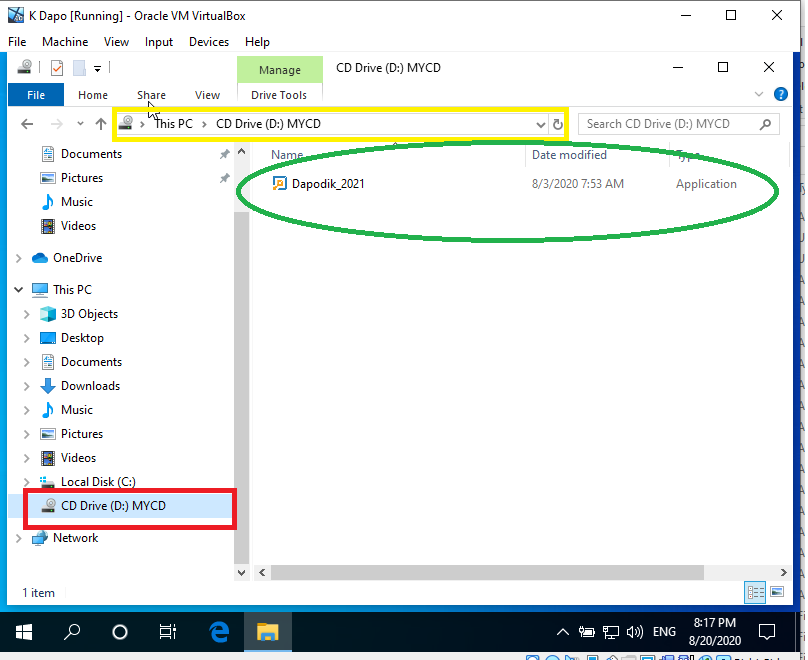Expand Documents under This PC
Screen dimensions: 808x660
tap(27, 362)
